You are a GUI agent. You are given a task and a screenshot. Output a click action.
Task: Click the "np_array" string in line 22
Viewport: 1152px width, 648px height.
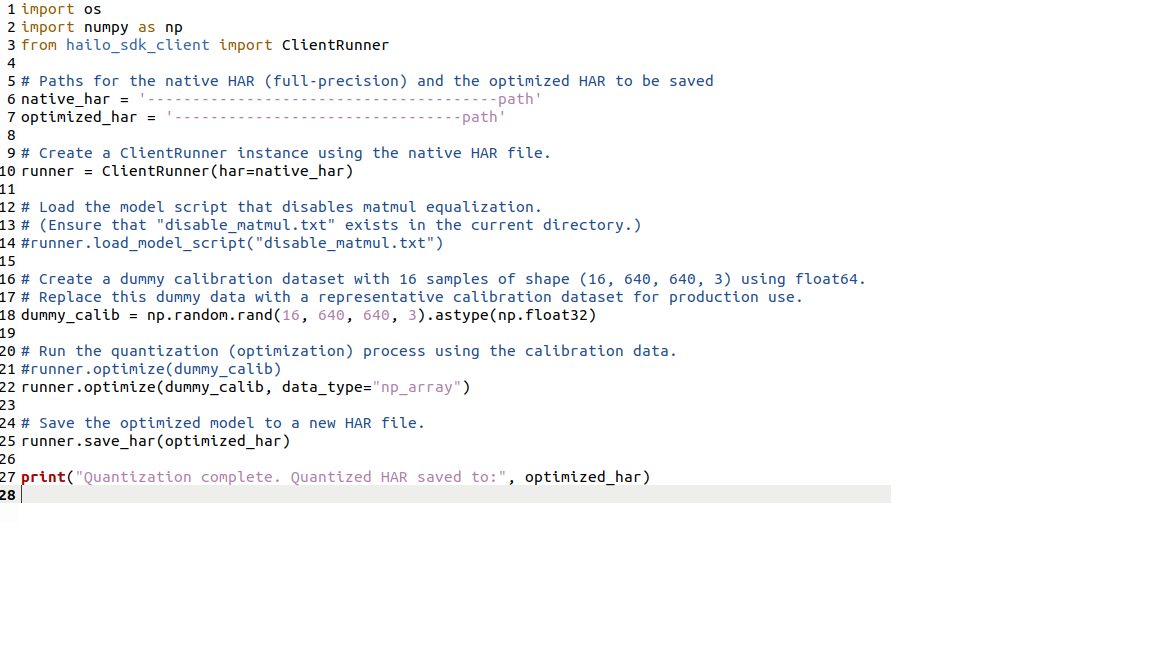coord(420,387)
